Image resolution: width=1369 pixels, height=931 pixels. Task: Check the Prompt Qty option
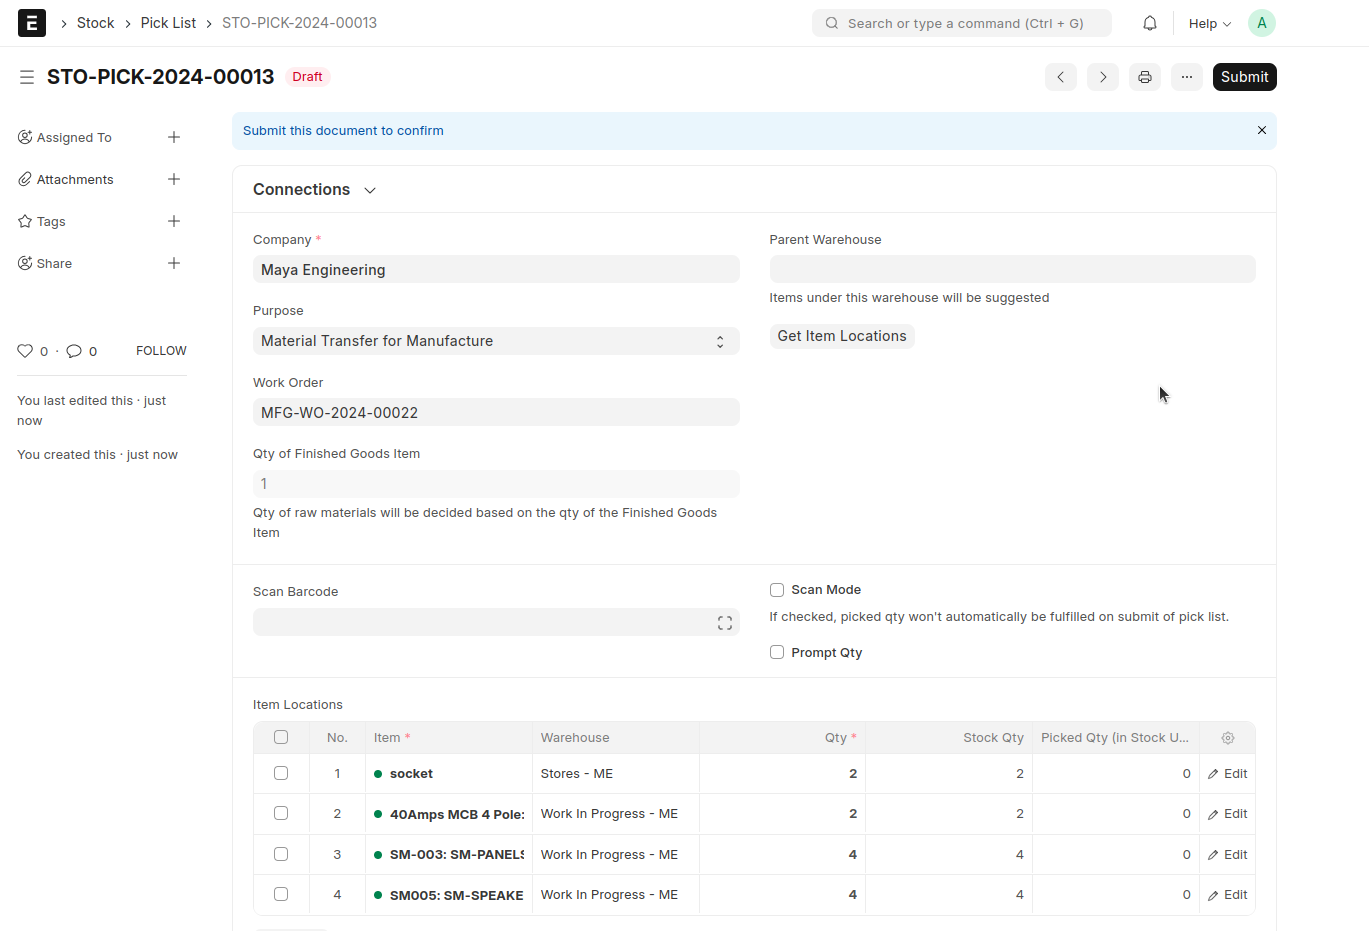point(777,653)
